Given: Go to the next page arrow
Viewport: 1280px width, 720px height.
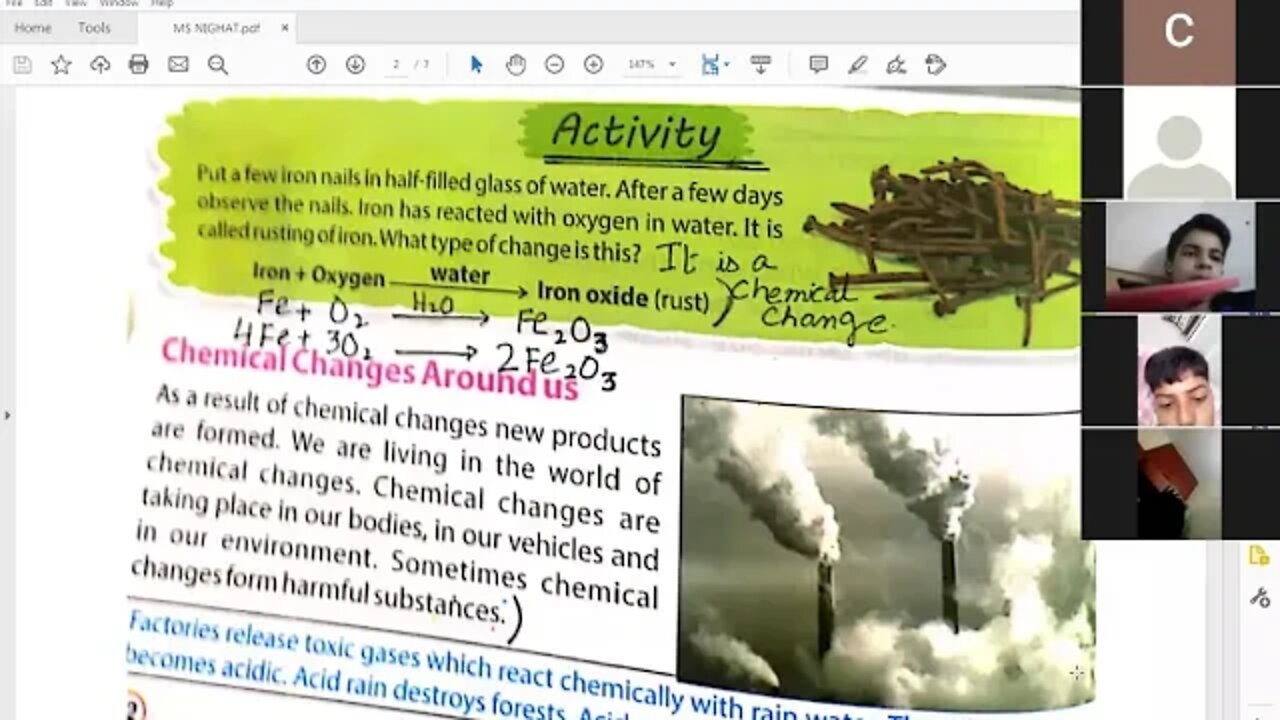Looking at the screenshot, I should click(355, 65).
